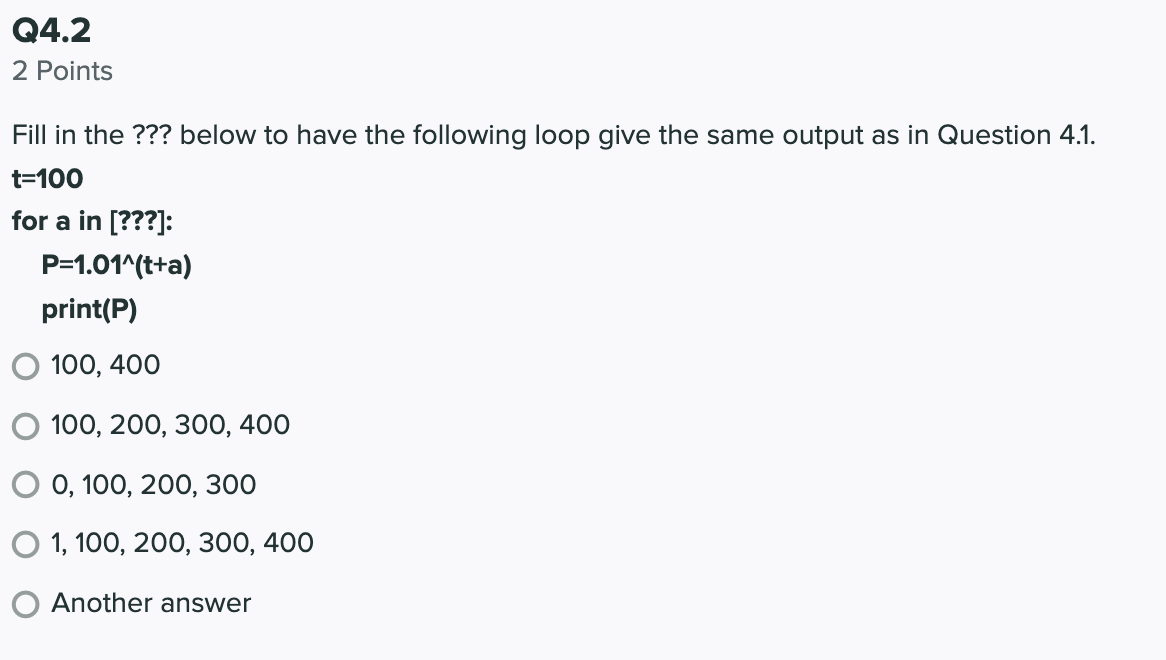1166x660 pixels.
Task: Pick the radio button for 0, 100, 200, 300
Action: (x=26, y=485)
